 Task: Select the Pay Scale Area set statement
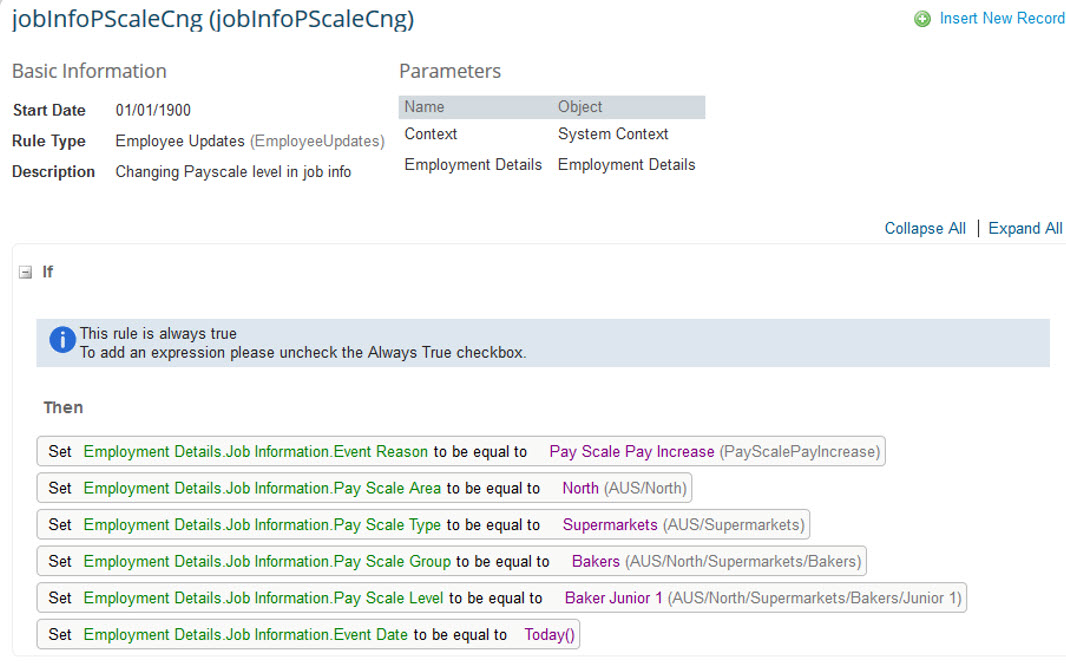[x=364, y=488]
